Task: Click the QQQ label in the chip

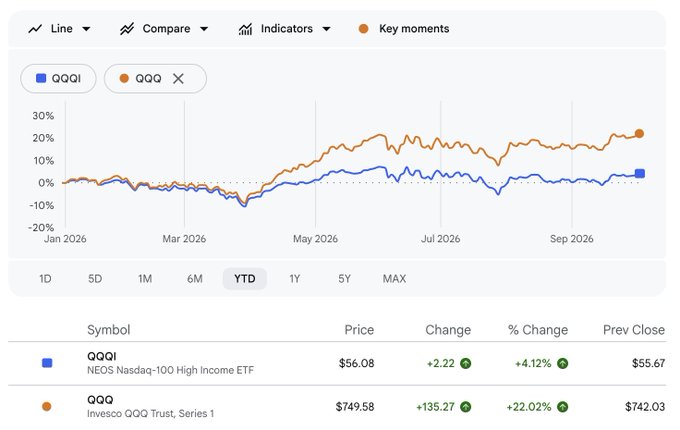Action: pos(148,78)
